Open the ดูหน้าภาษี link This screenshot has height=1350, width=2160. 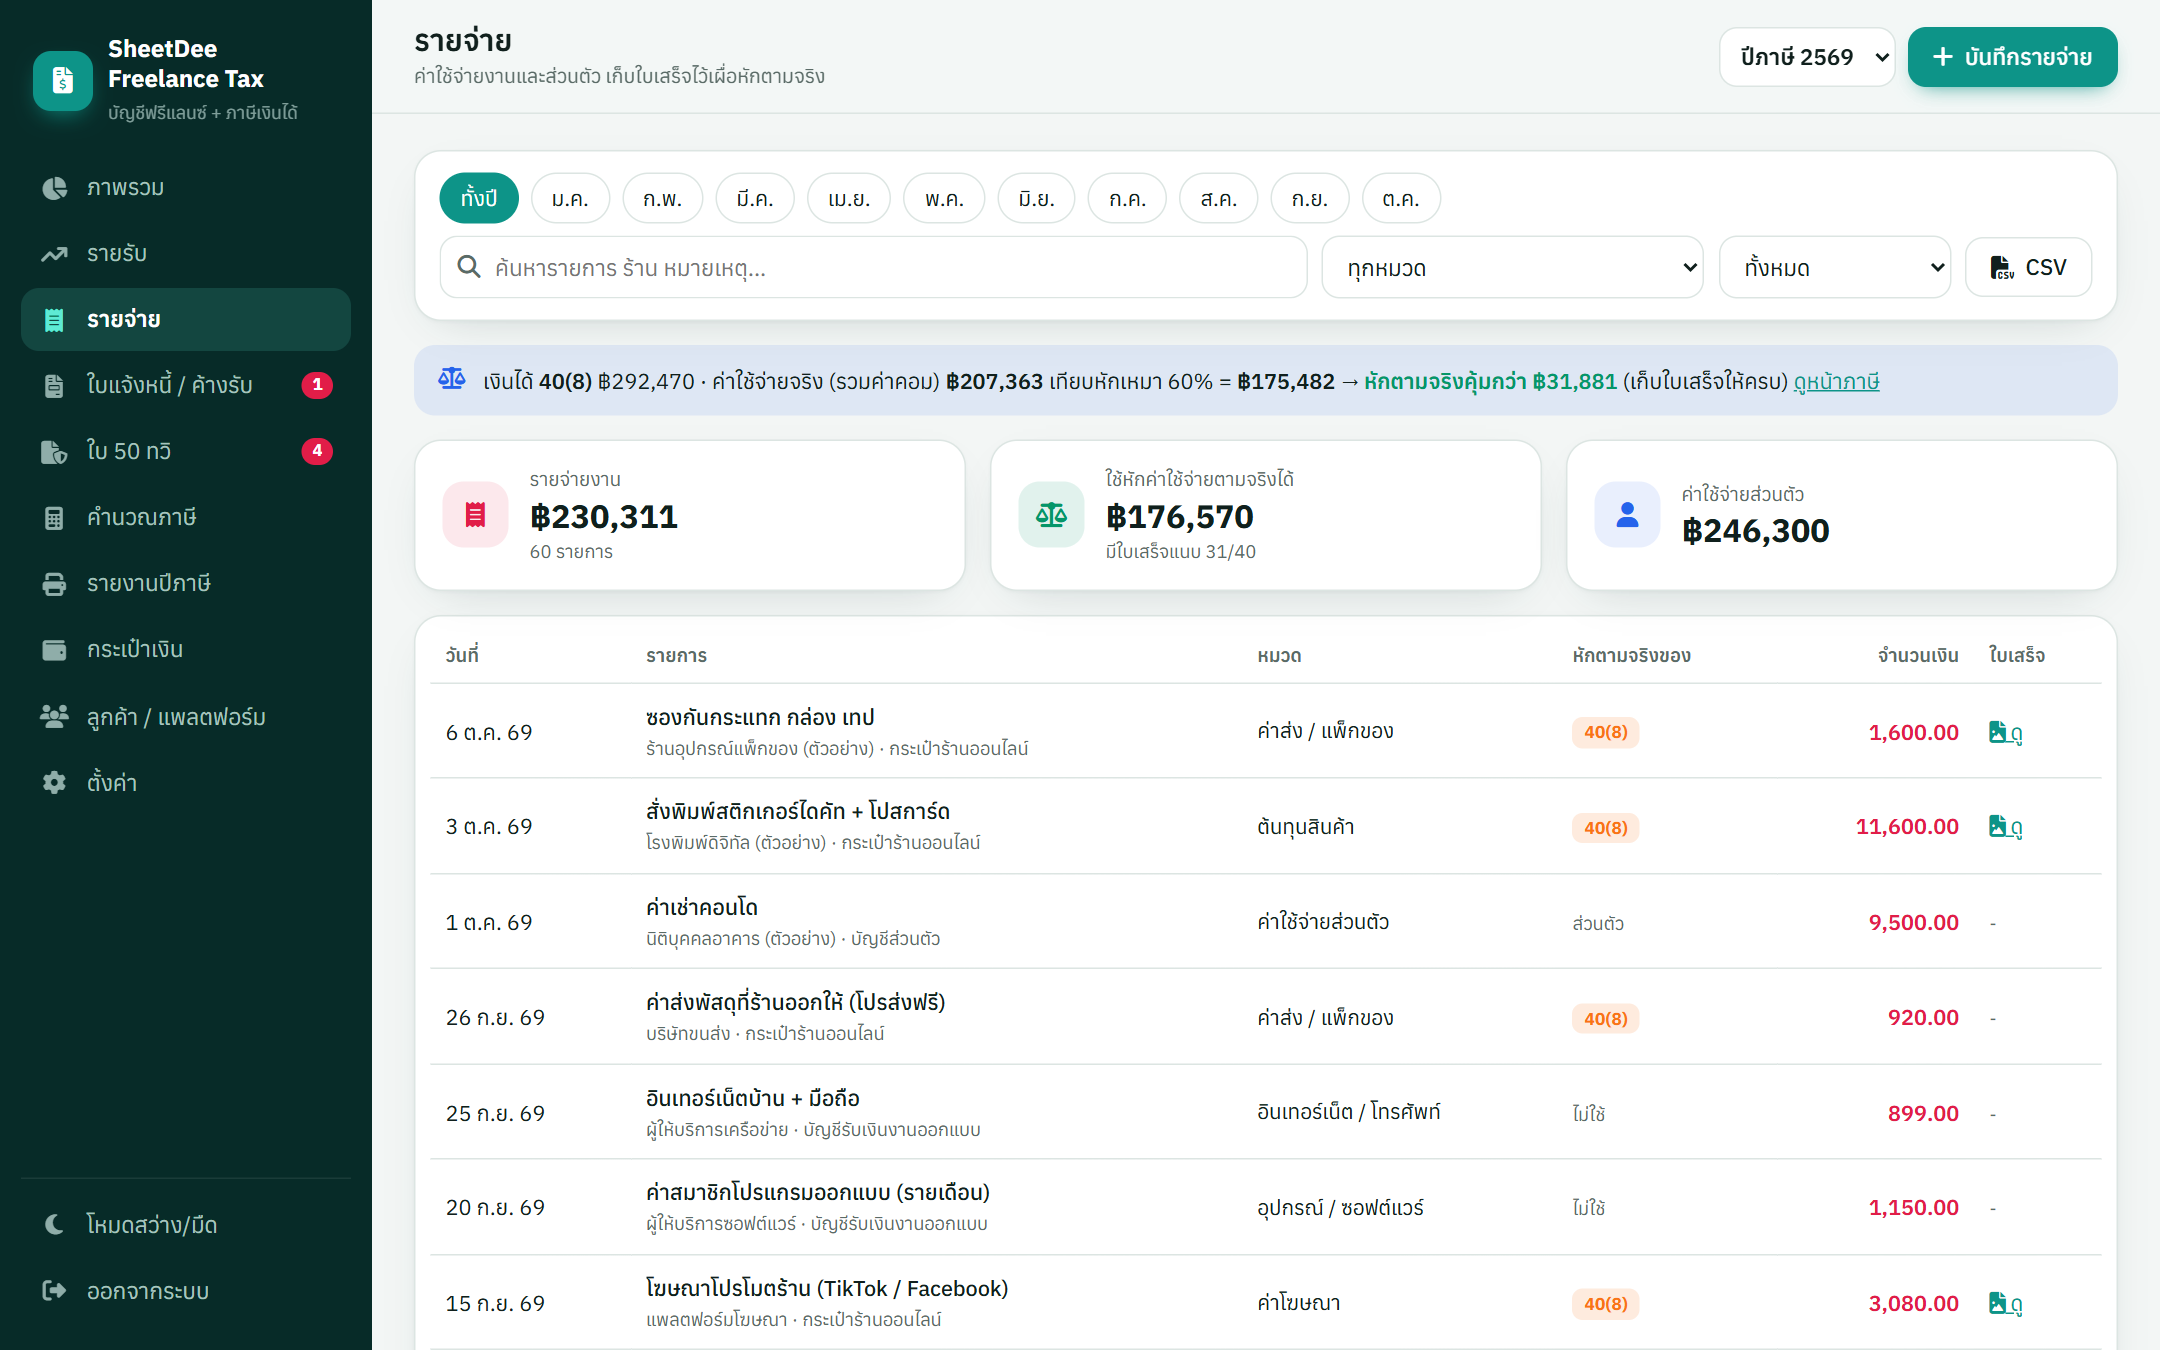pyautogui.click(x=1836, y=381)
